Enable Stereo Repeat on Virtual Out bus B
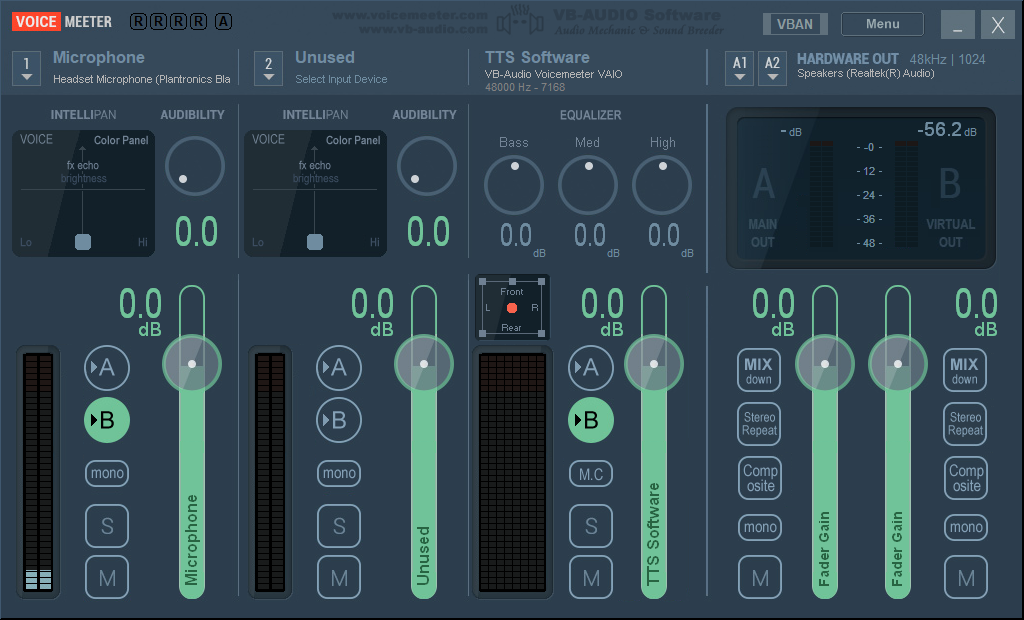 point(965,424)
